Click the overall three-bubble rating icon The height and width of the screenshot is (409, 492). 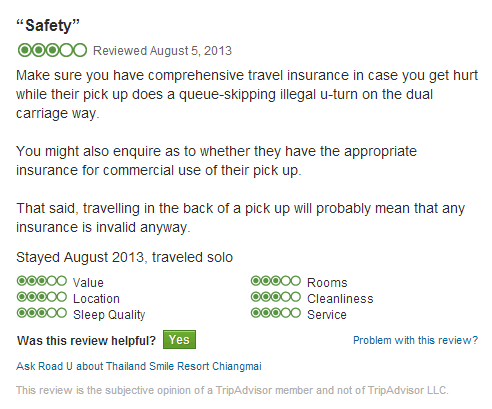tap(52, 50)
